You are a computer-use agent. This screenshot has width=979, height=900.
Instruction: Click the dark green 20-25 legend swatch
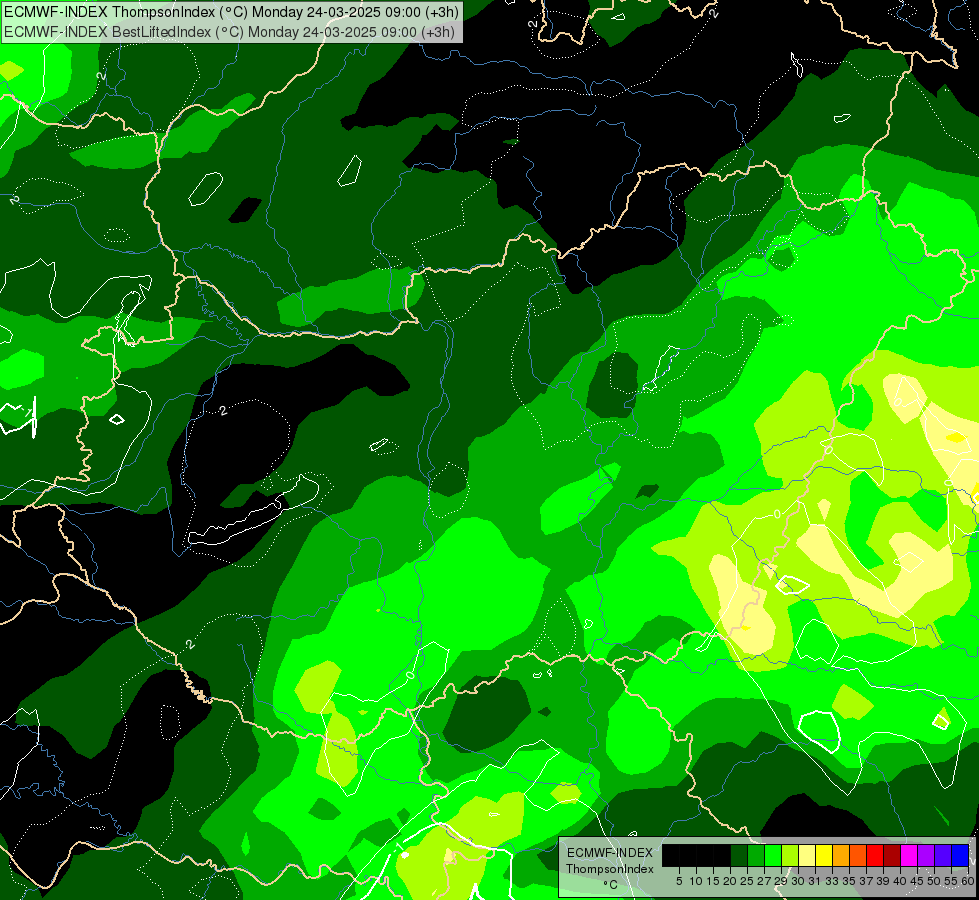click(x=739, y=856)
